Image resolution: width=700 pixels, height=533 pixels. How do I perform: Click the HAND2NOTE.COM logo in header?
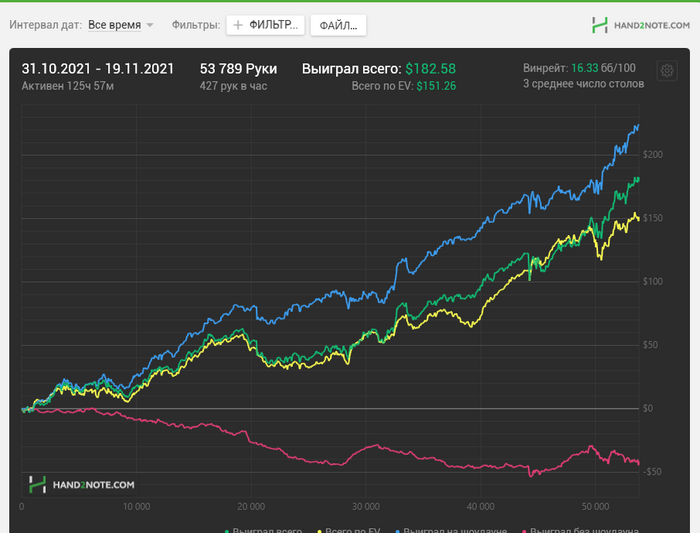641,25
